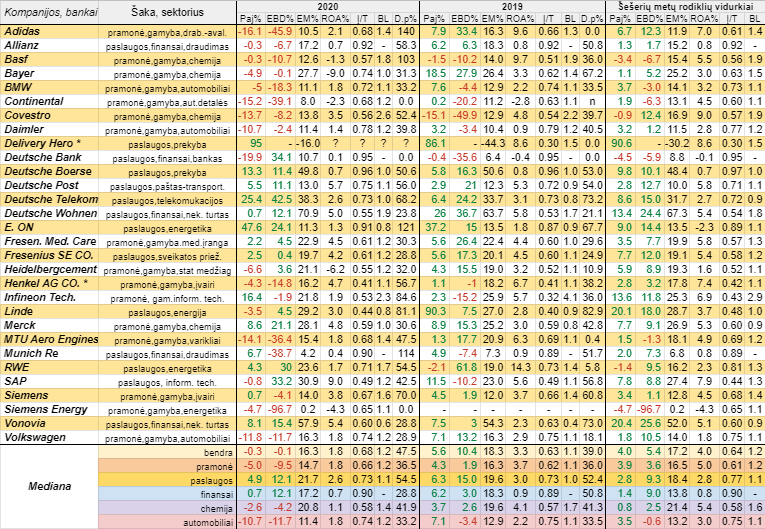Select the automobiliai median row label

[x=208, y=523]
